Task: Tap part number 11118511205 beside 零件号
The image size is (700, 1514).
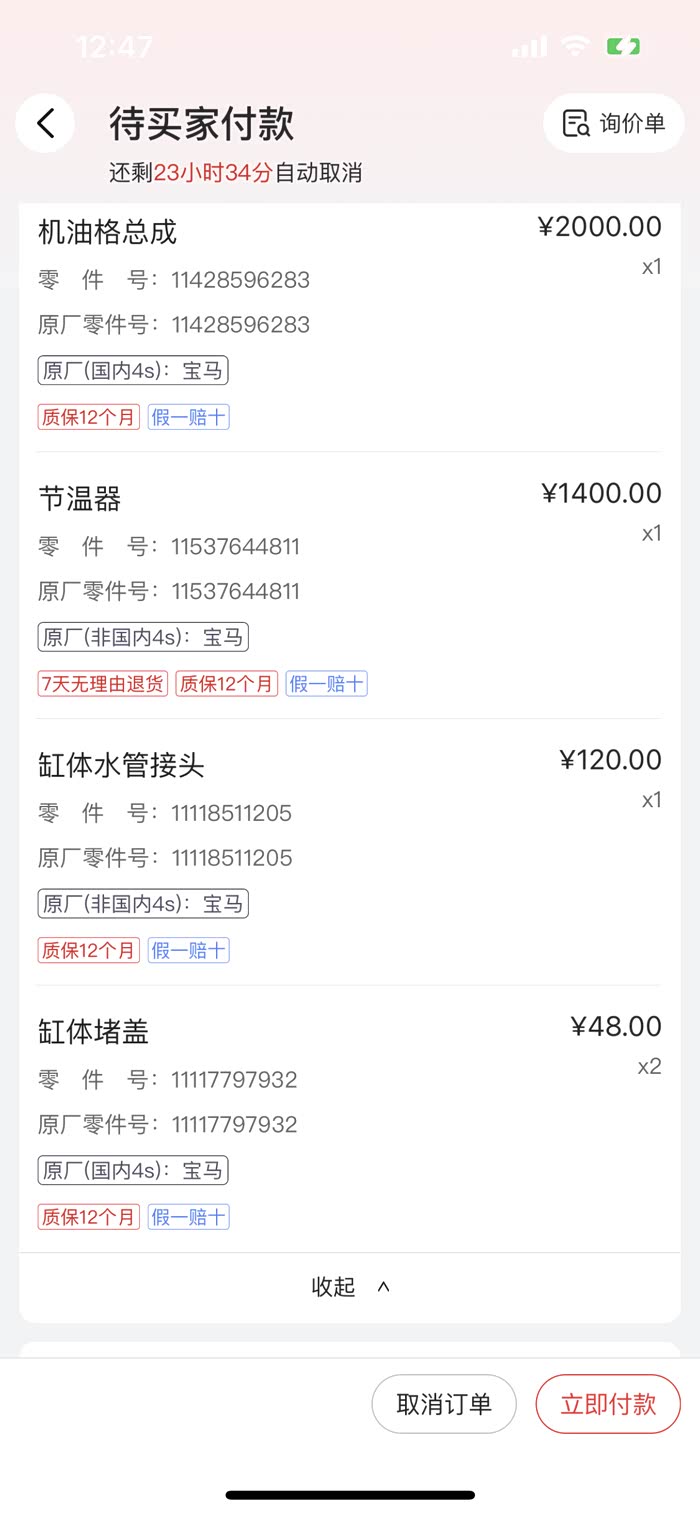Action: pos(232,813)
